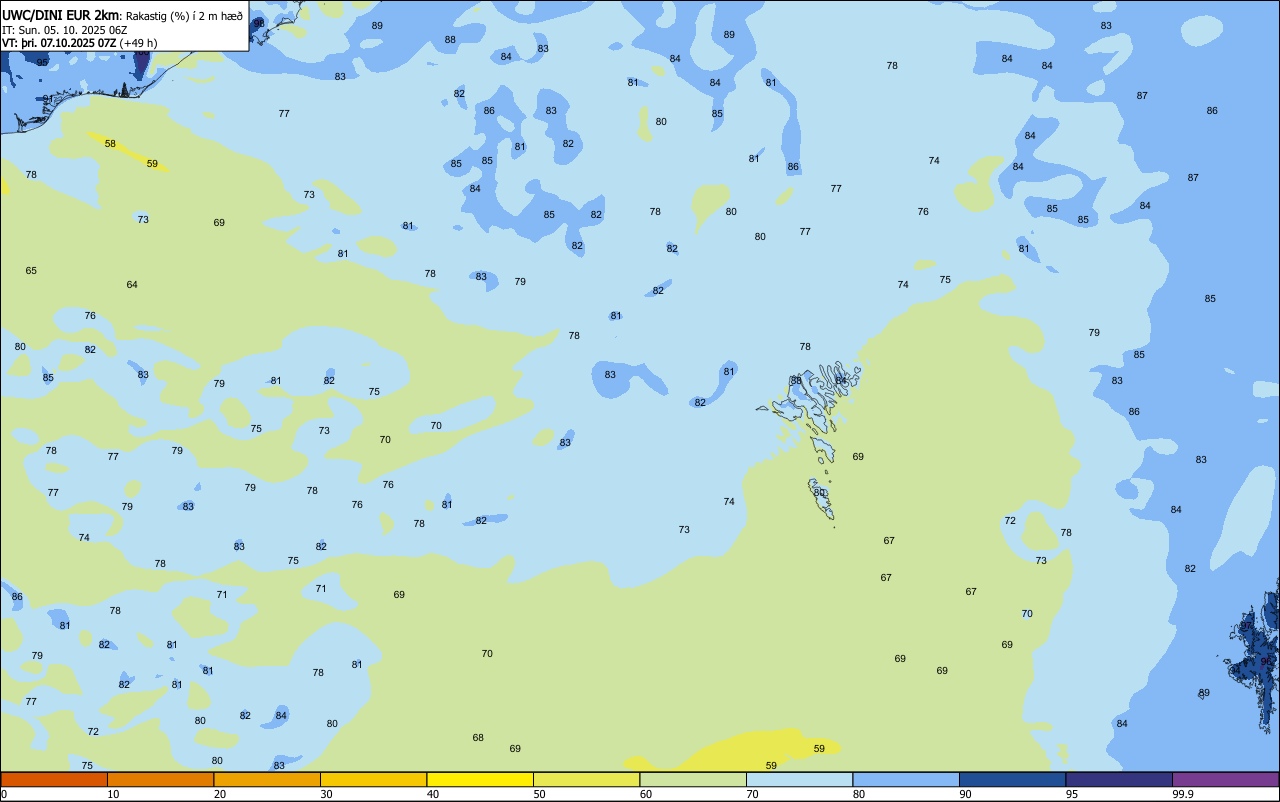The width and height of the screenshot is (1280, 802).
Task: Click the legend tick label "10"
Action: click(113, 794)
